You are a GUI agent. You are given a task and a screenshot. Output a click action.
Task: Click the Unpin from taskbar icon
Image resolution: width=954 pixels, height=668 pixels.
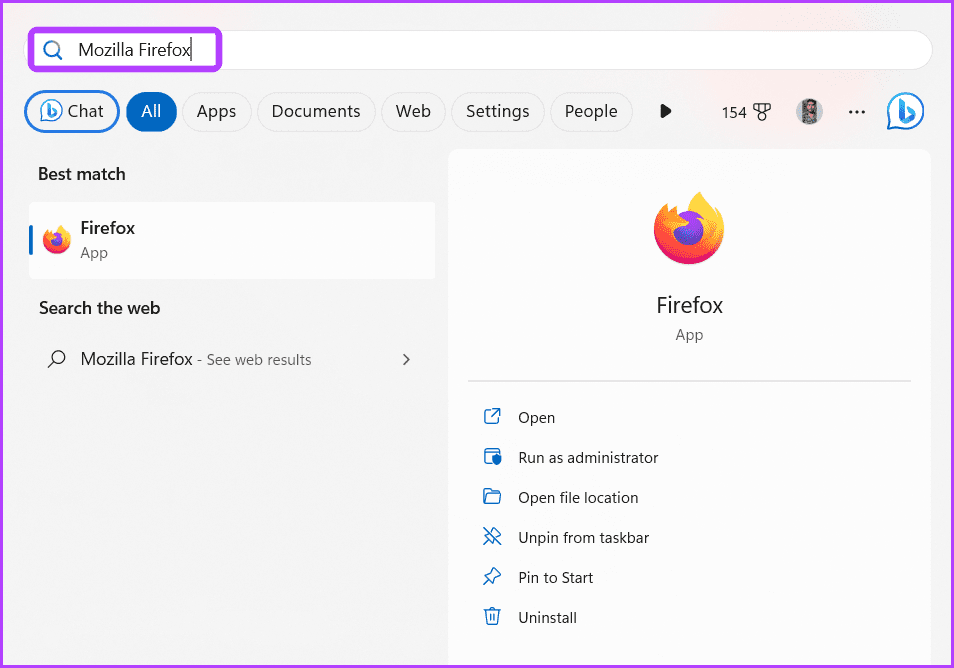(492, 536)
